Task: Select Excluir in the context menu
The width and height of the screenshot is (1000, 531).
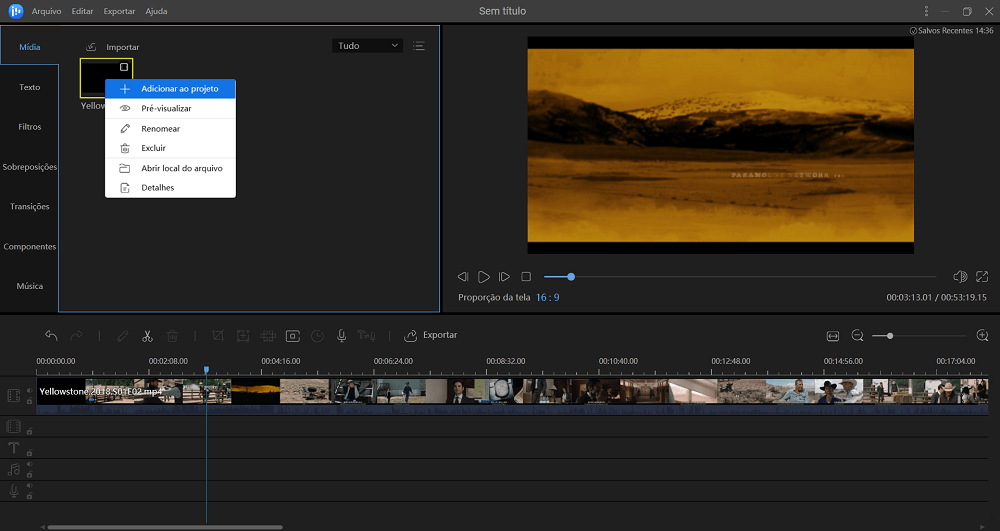Action: coord(170,148)
